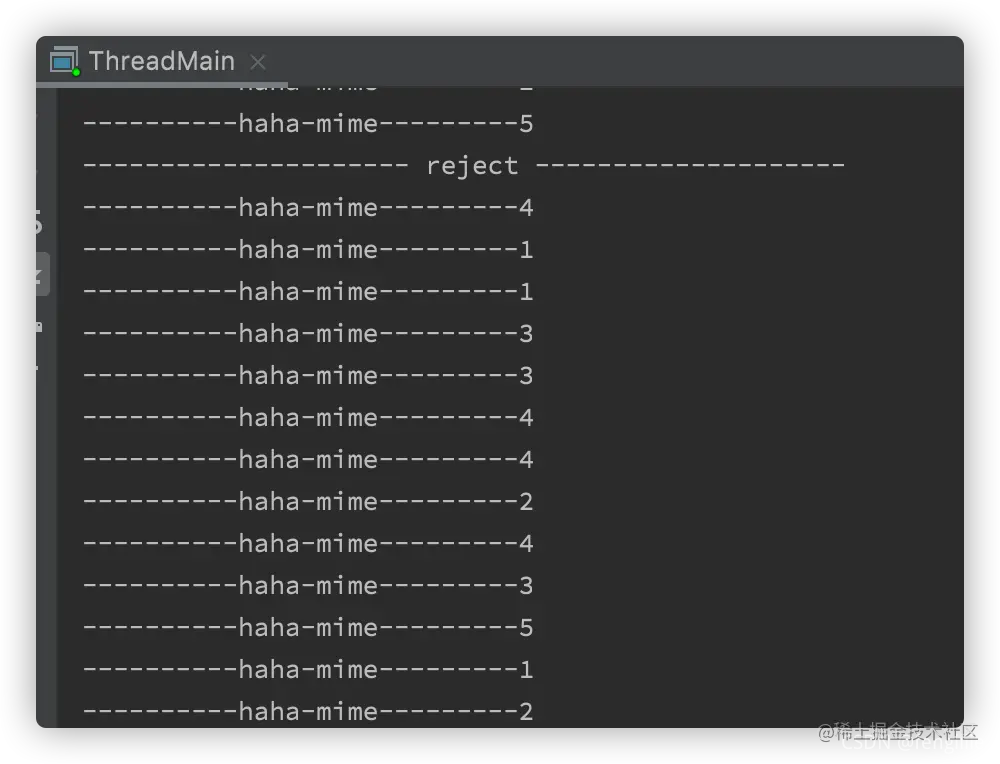This screenshot has height=764, width=1000.
Task: Click the first haha-mime 1 line after reject
Action: coord(308,250)
